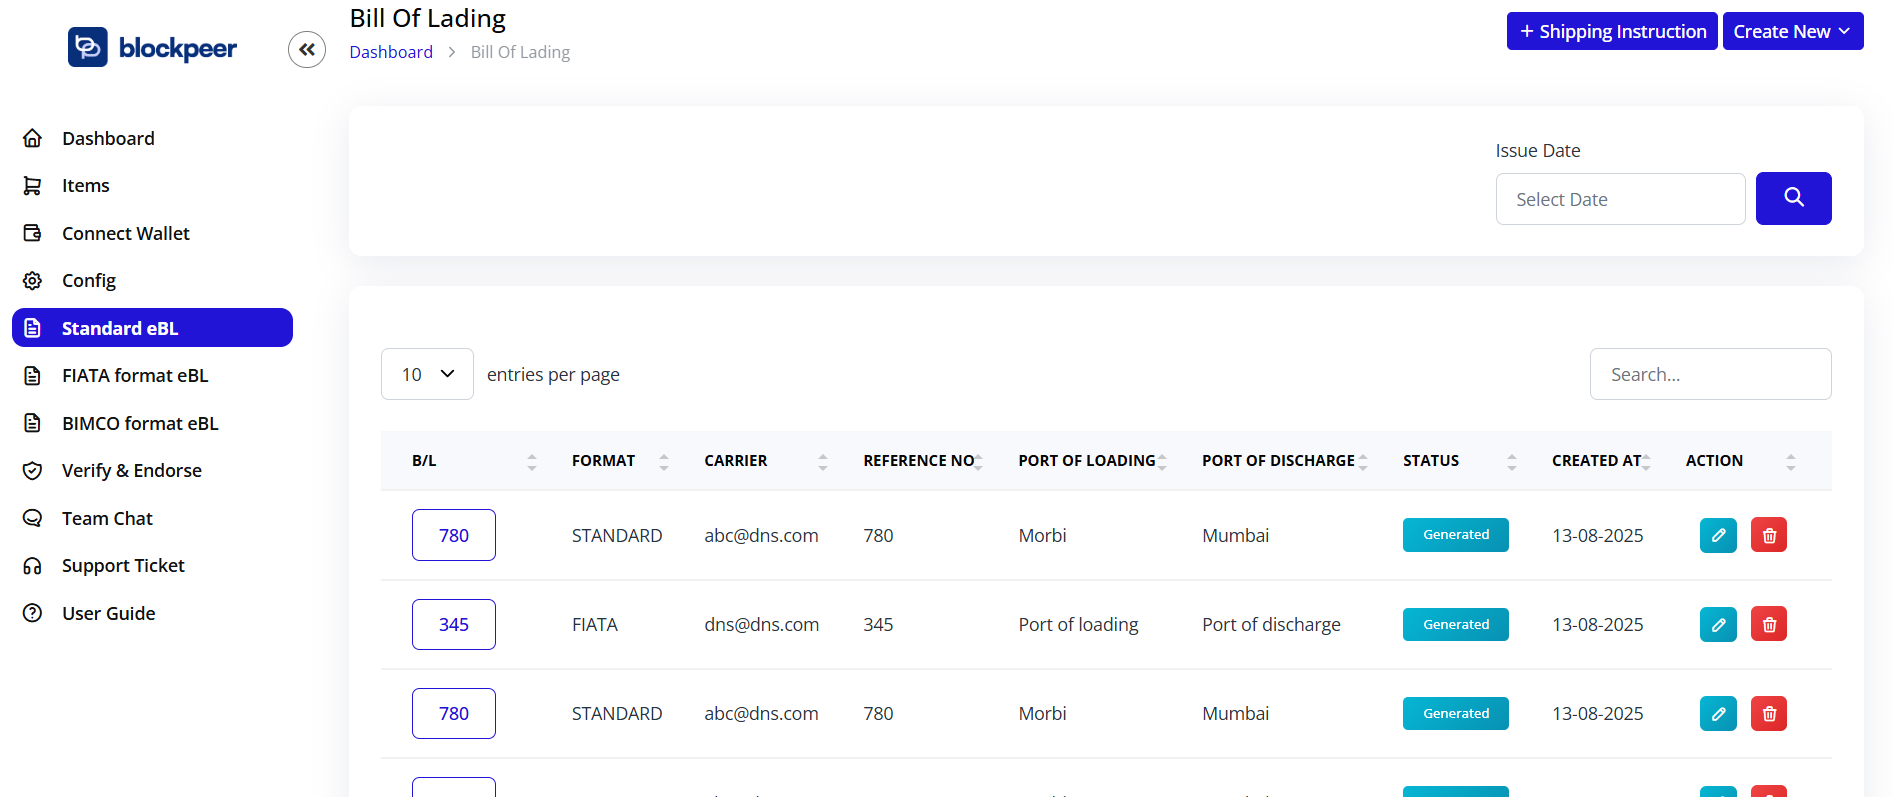Sort table by Status column
The image size is (1894, 797).
point(1511,461)
